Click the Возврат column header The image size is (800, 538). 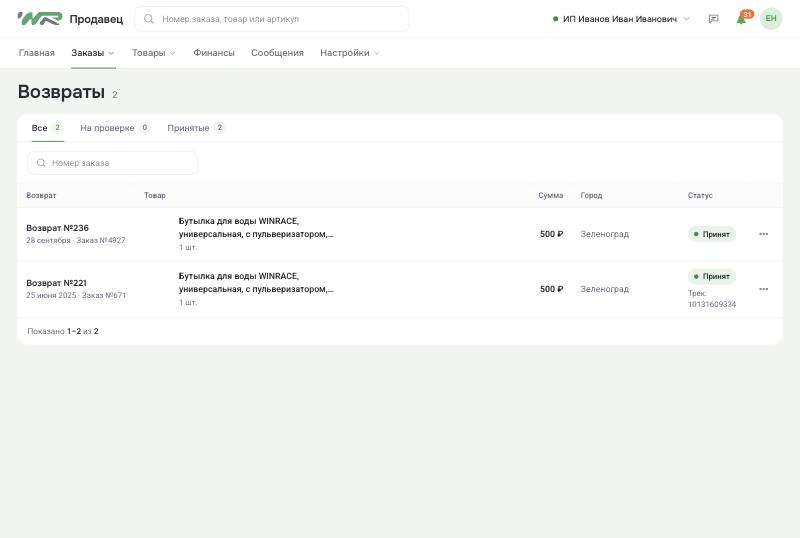(x=41, y=195)
